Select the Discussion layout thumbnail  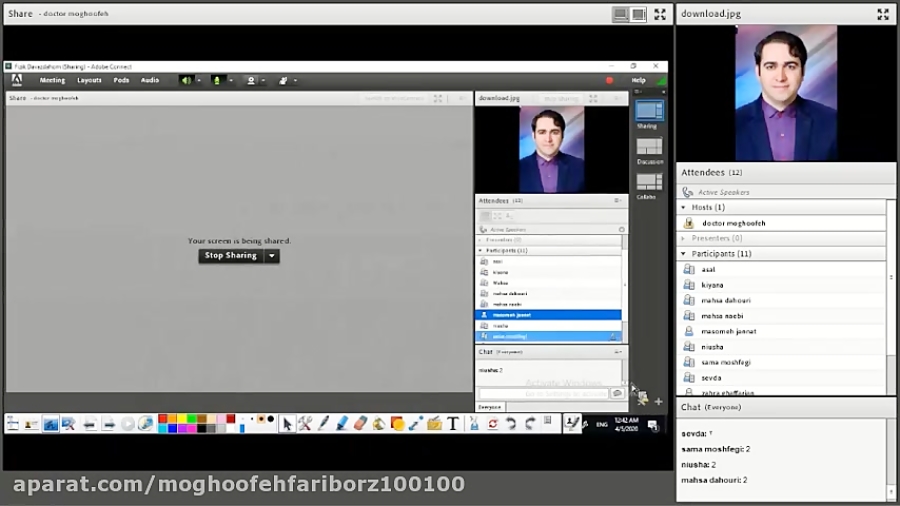649,147
